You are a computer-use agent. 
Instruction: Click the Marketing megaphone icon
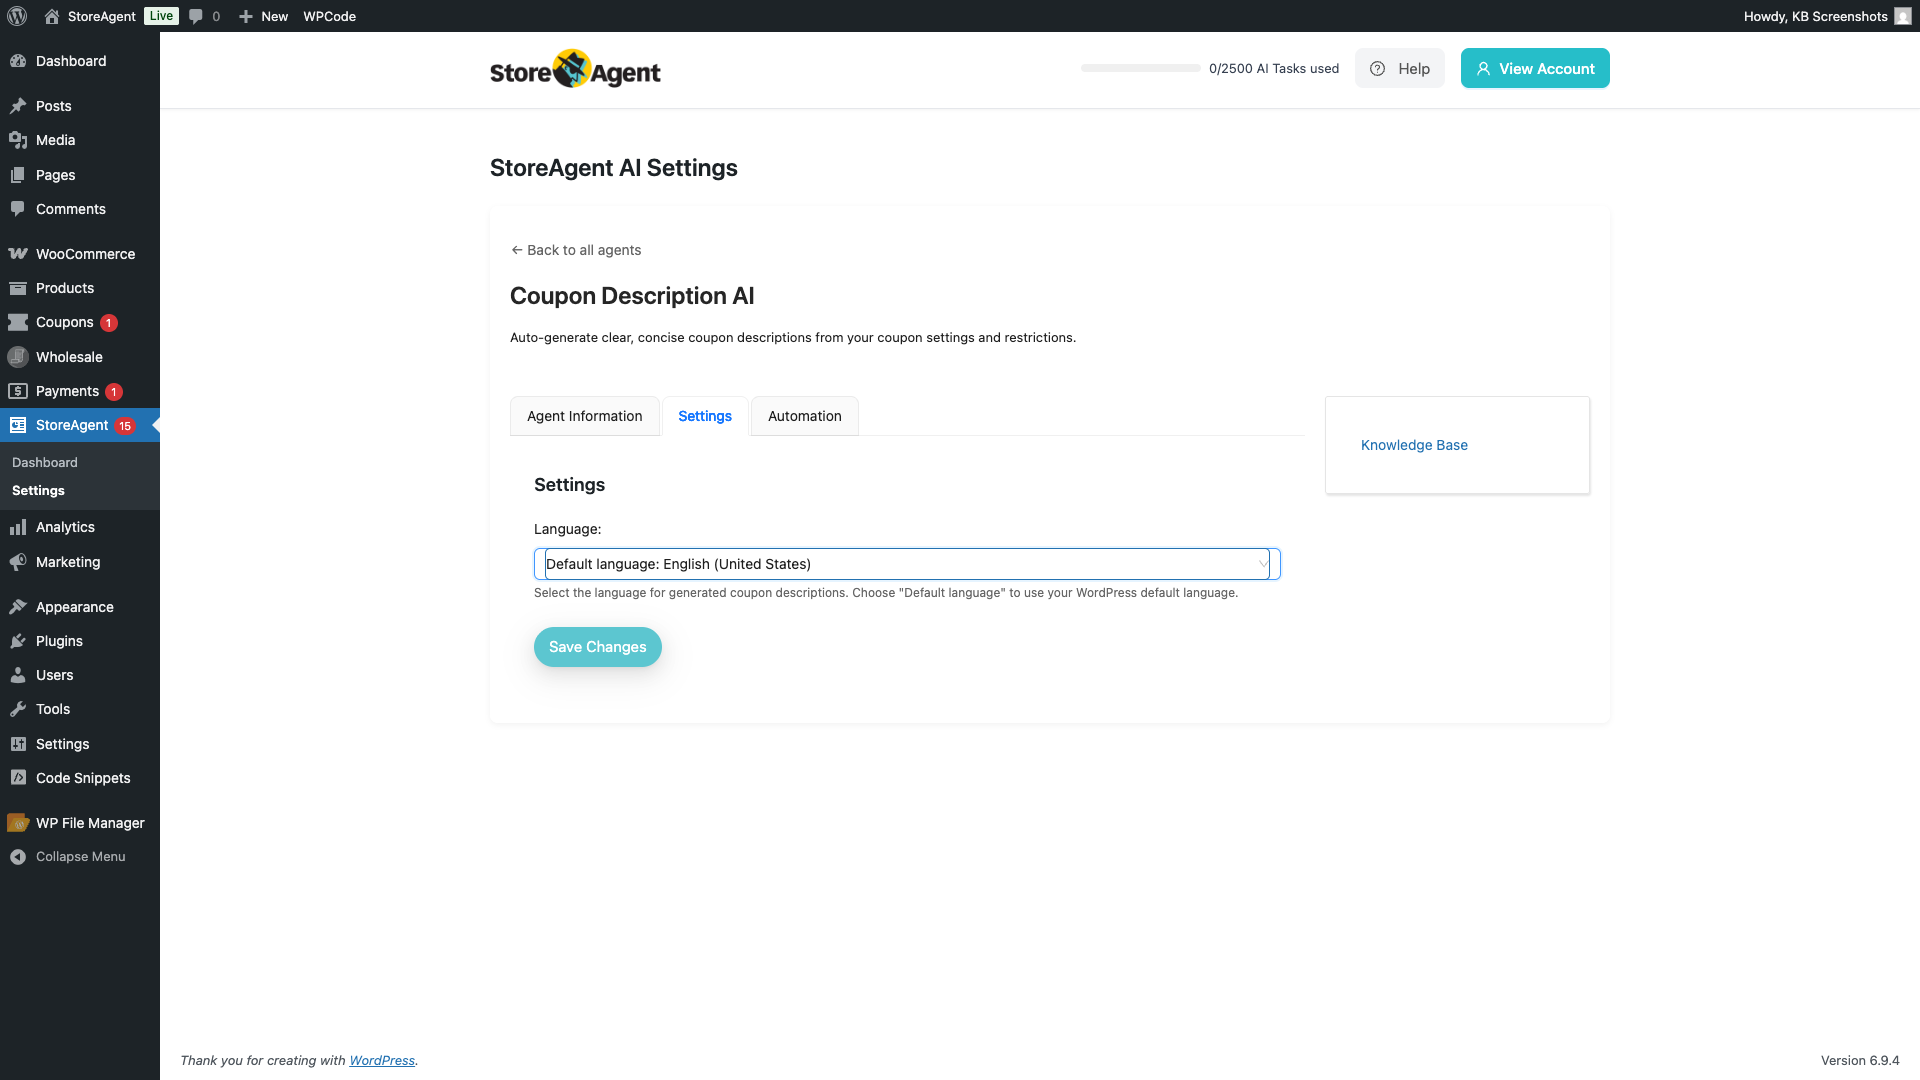tap(18, 562)
